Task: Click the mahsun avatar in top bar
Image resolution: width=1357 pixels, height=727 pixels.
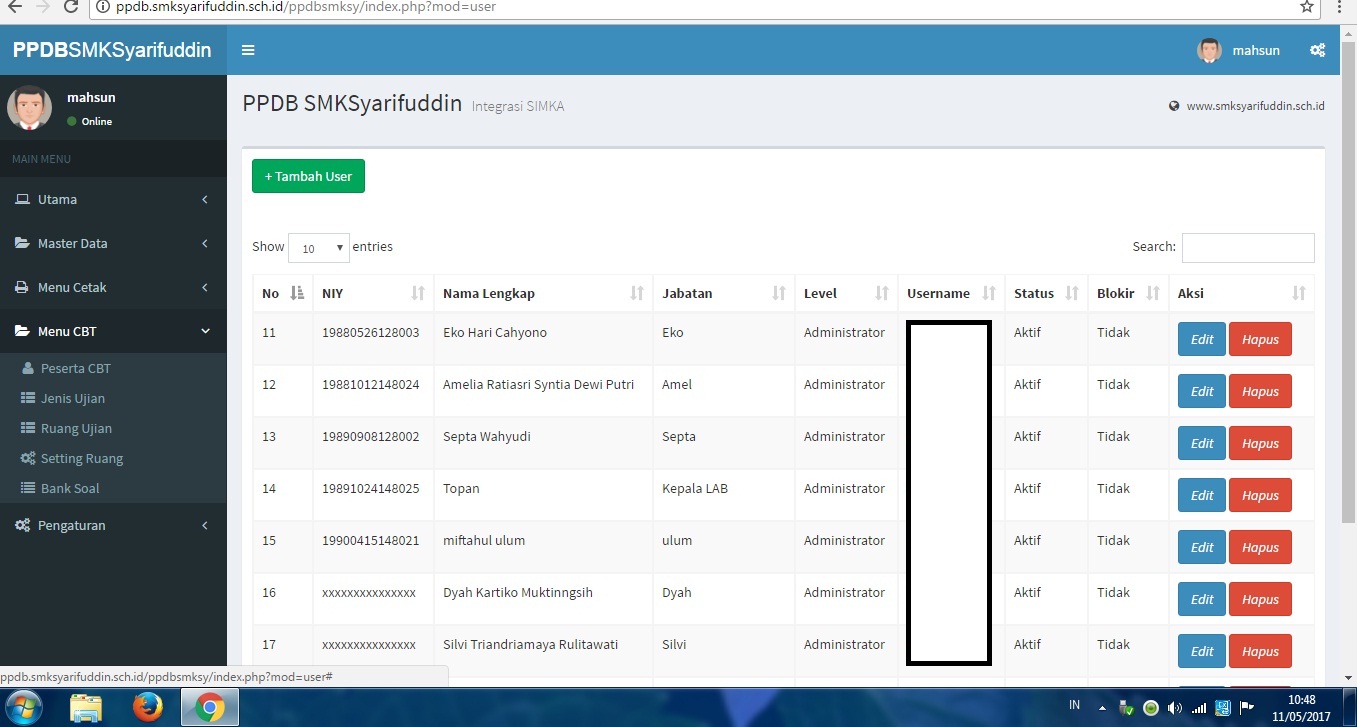Action: pos(1209,50)
